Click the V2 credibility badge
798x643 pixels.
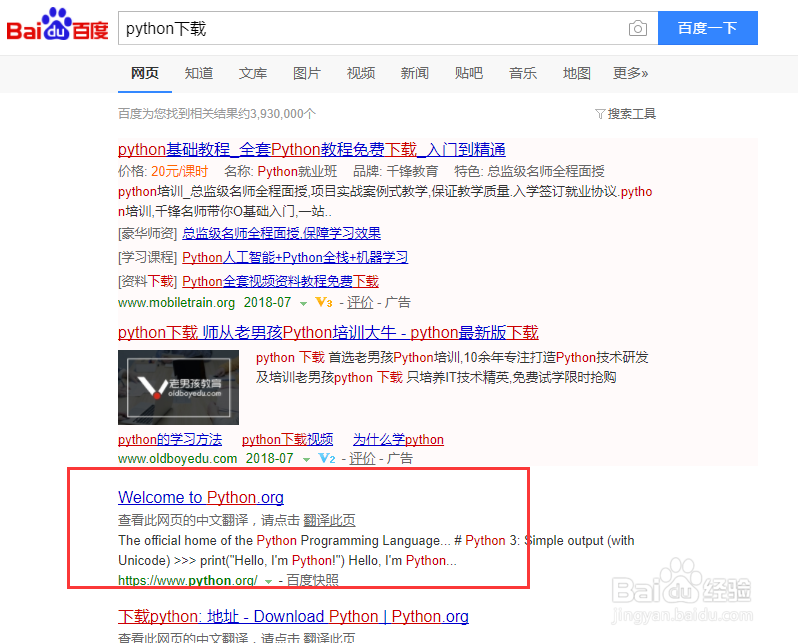(327, 458)
